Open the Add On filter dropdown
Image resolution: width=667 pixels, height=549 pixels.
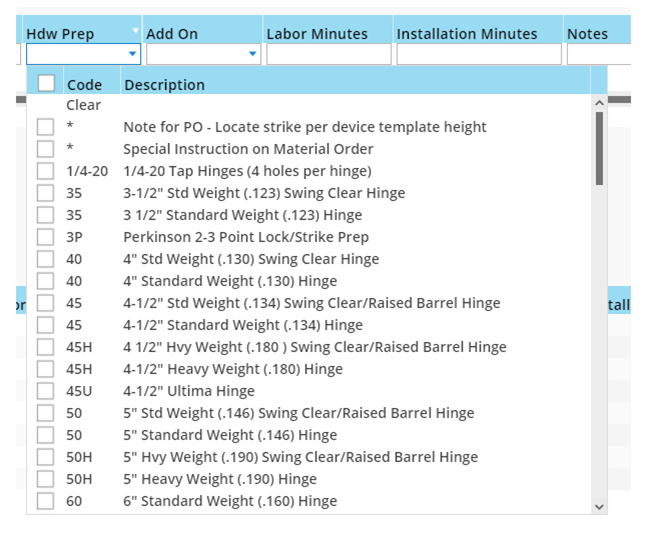252,54
